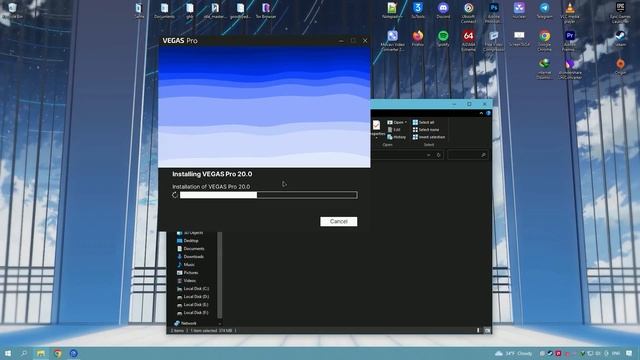Open Wondershare UniConverter desktop icon

[x=569, y=68]
